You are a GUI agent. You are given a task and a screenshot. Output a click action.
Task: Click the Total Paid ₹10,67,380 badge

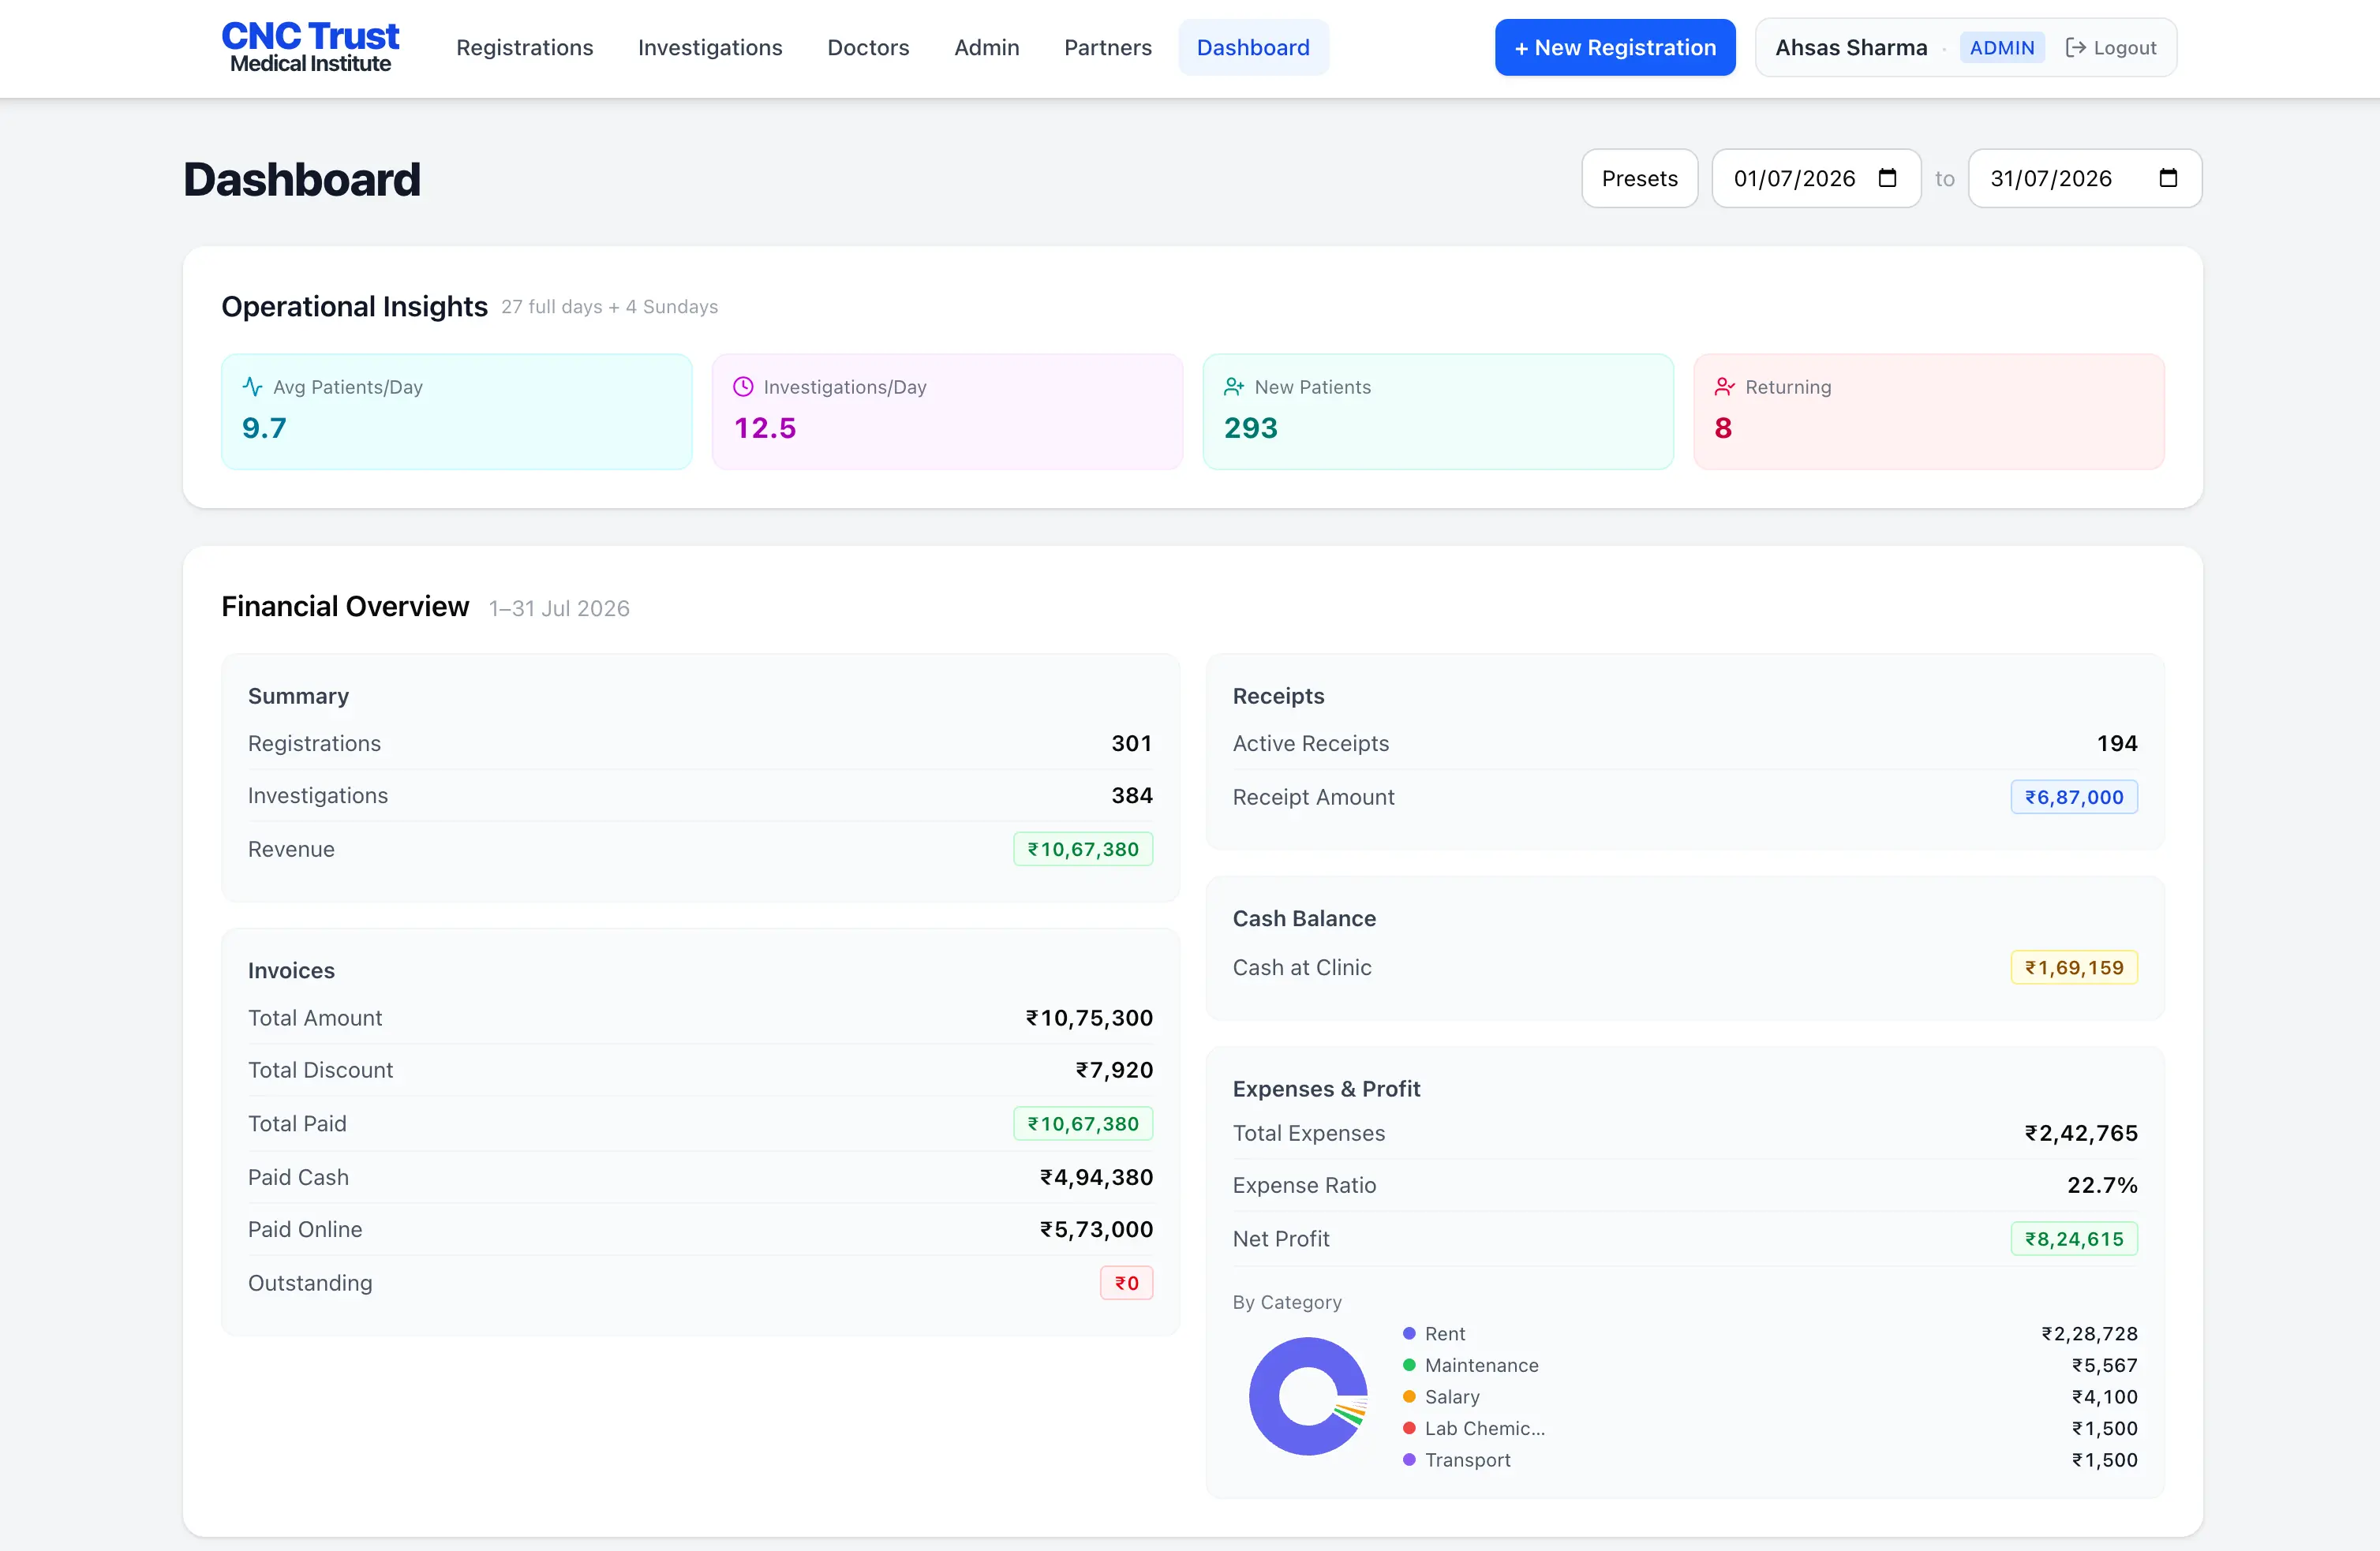(1083, 1123)
